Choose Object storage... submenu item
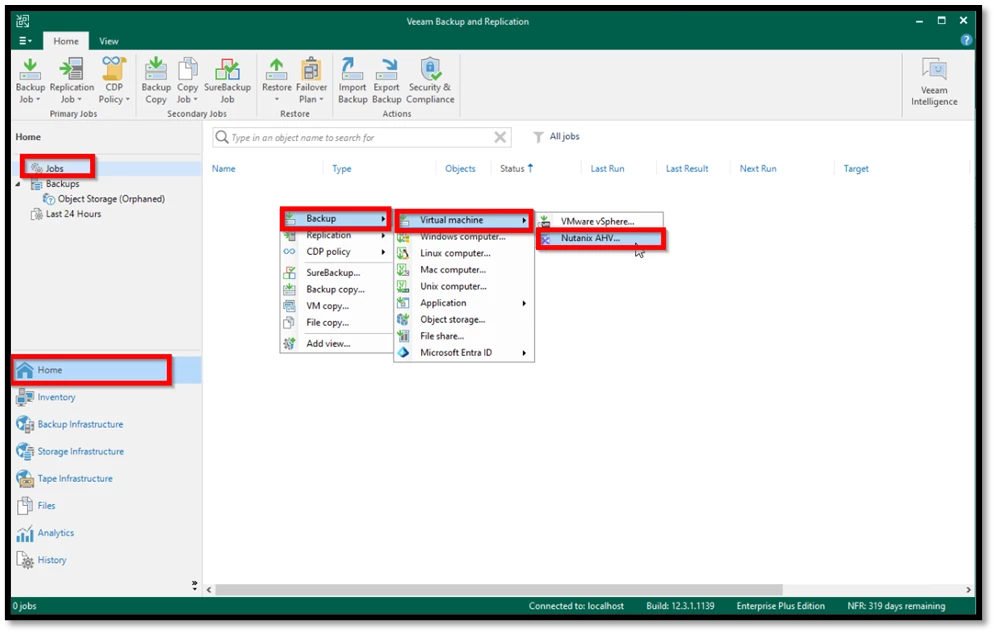995x633 pixels. point(464,320)
